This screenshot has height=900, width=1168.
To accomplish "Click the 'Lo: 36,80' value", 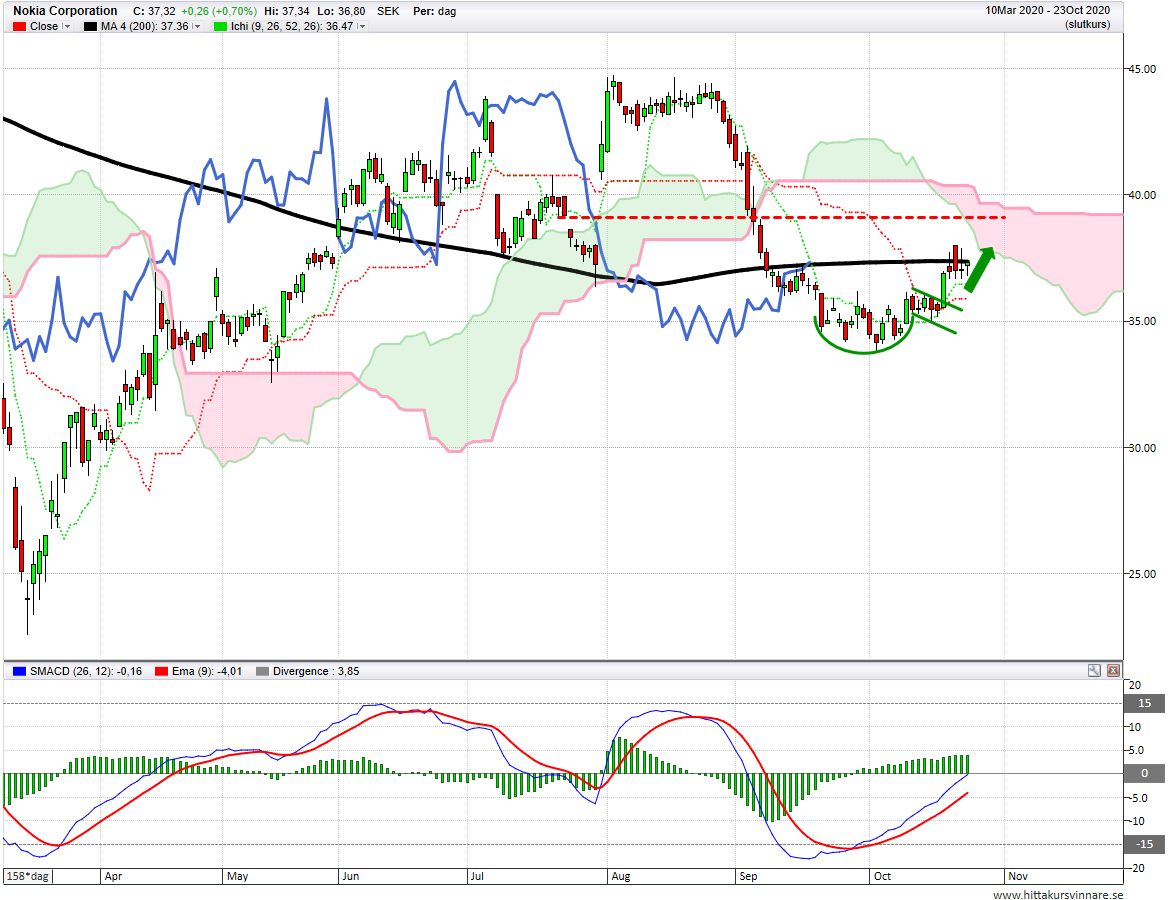I will point(341,11).
